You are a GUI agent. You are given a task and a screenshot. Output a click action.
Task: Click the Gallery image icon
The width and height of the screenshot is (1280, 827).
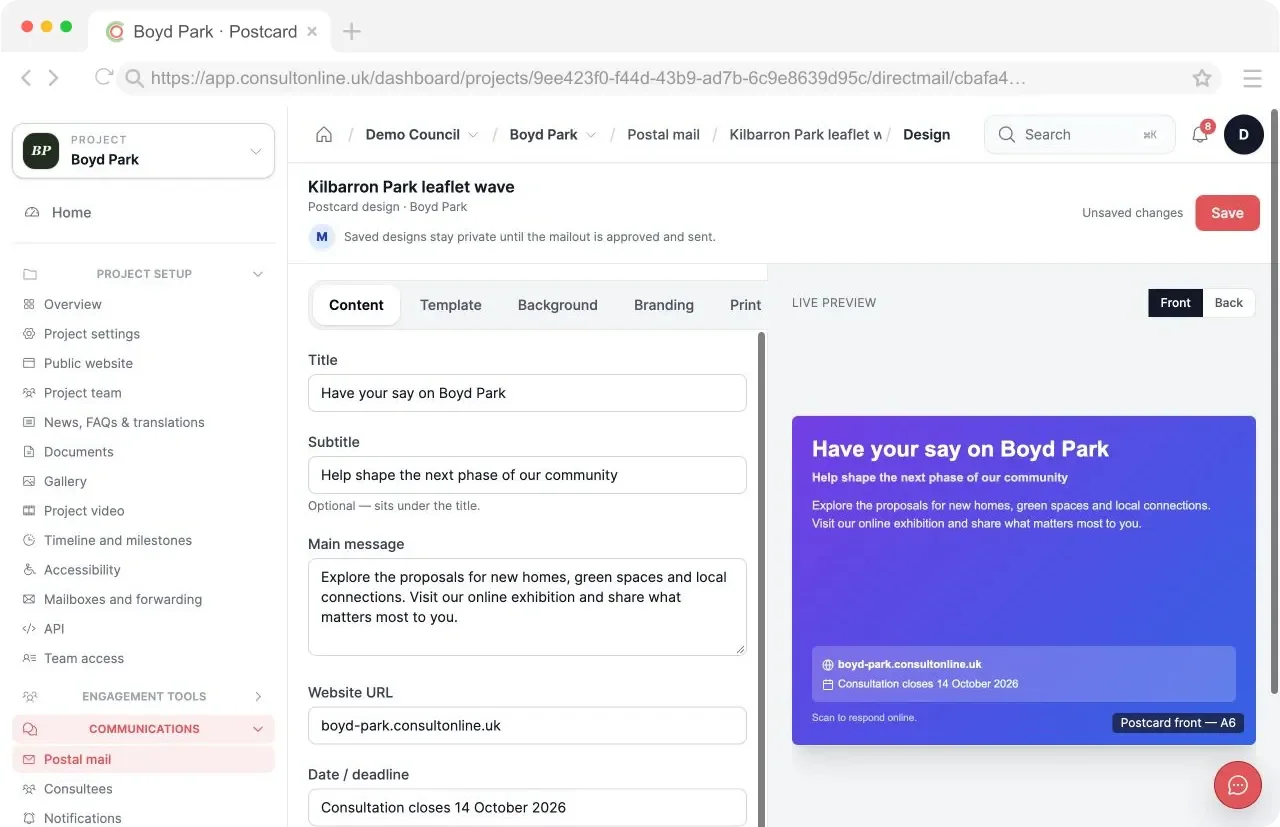tap(29, 481)
